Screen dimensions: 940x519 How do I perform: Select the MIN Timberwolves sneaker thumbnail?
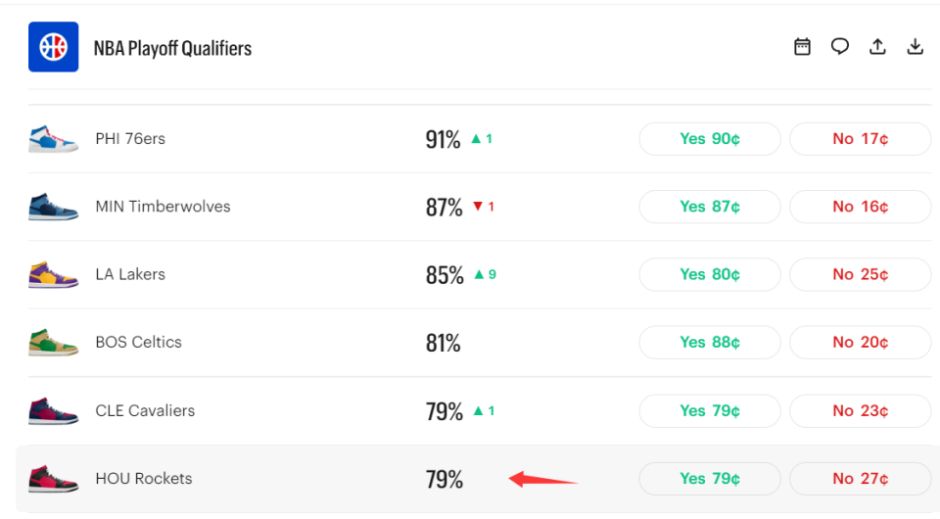coord(53,207)
